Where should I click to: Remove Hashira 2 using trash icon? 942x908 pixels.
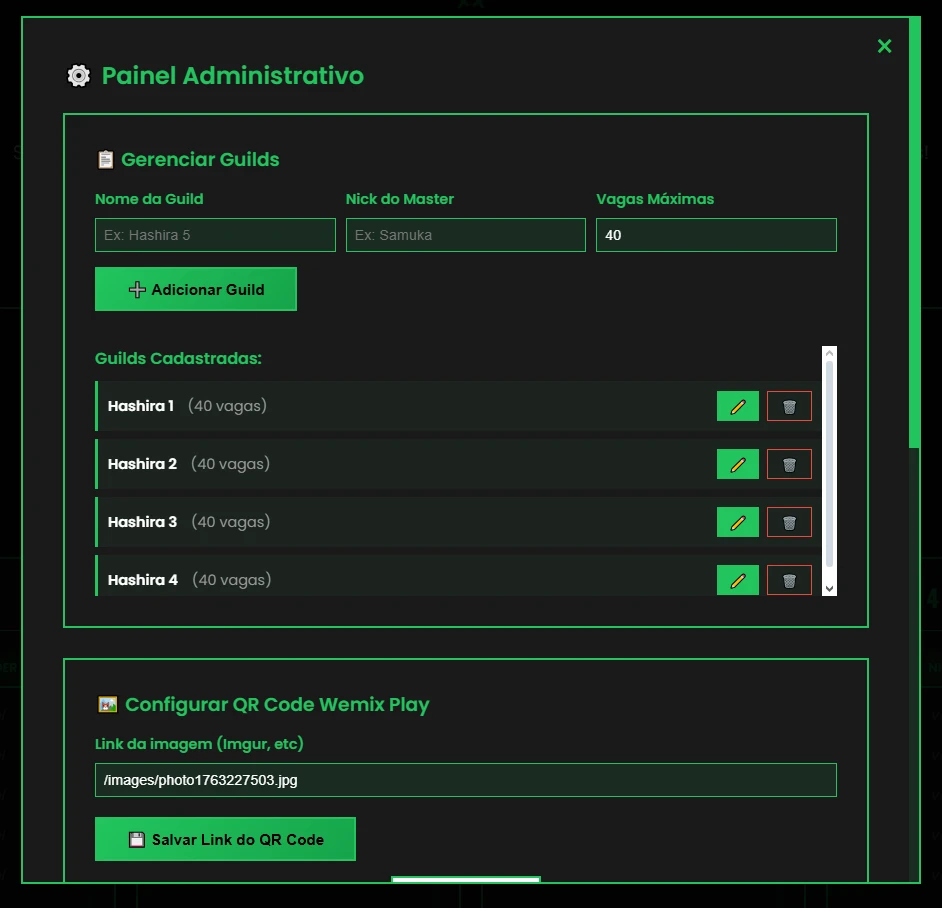pos(789,464)
